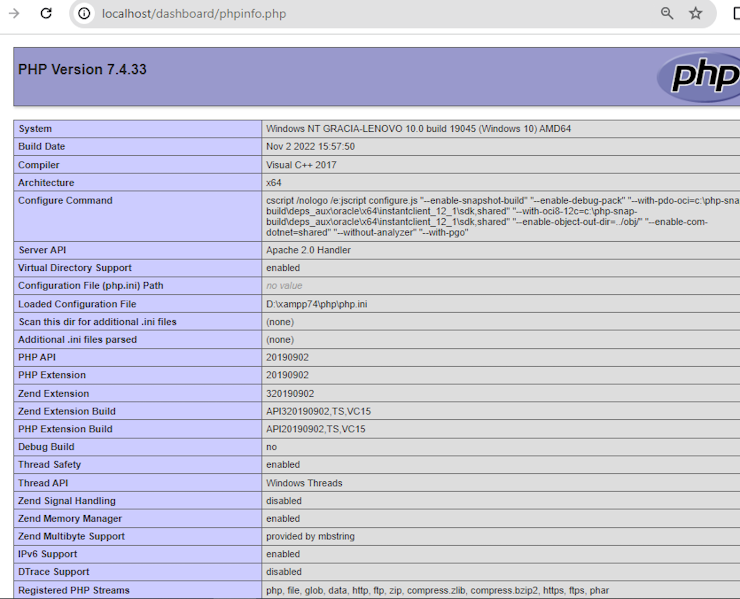Select the Loaded Configuration File label

[77, 304]
